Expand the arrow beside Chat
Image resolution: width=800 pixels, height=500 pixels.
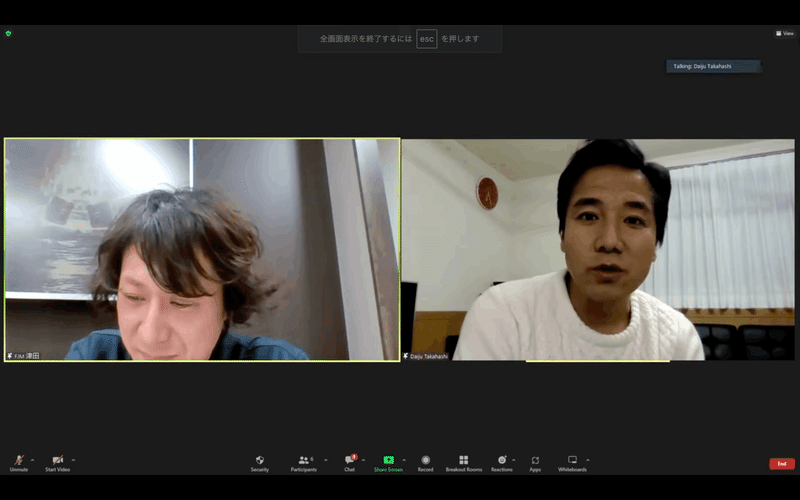coord(363,460)
